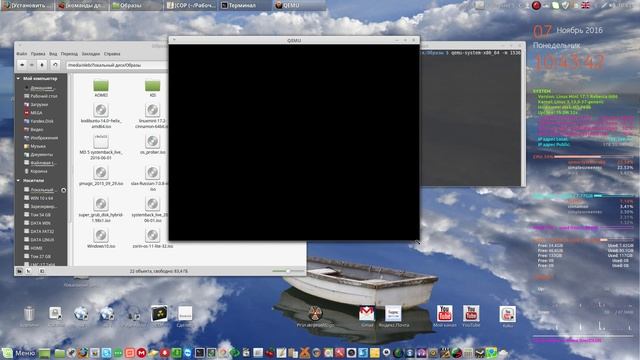
Task: Click the Forward arrow in file manager toolbar
Action: click(x=32, y=65)
